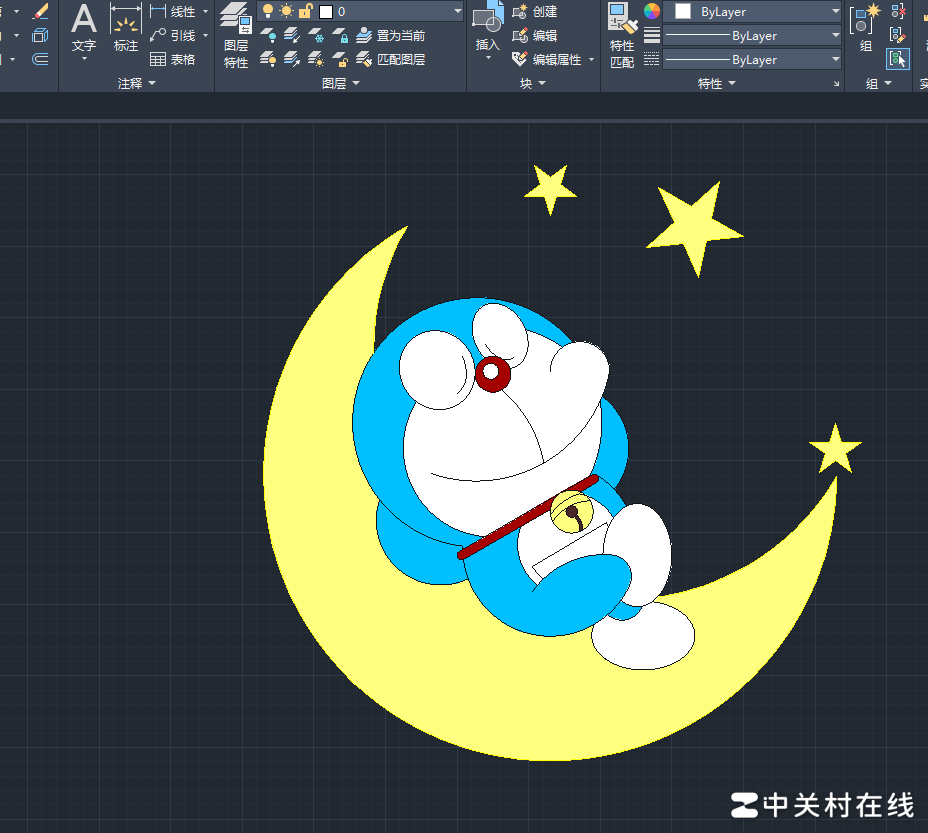Select the 标注 dimension tool
This screenshot has height=833, width=928.
[x=126, y=28]
